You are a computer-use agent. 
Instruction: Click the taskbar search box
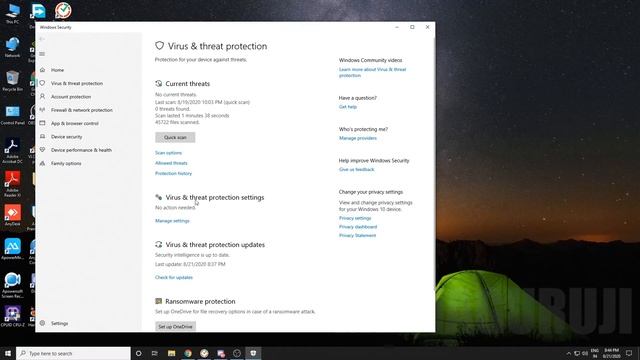(x=73, y=353)
